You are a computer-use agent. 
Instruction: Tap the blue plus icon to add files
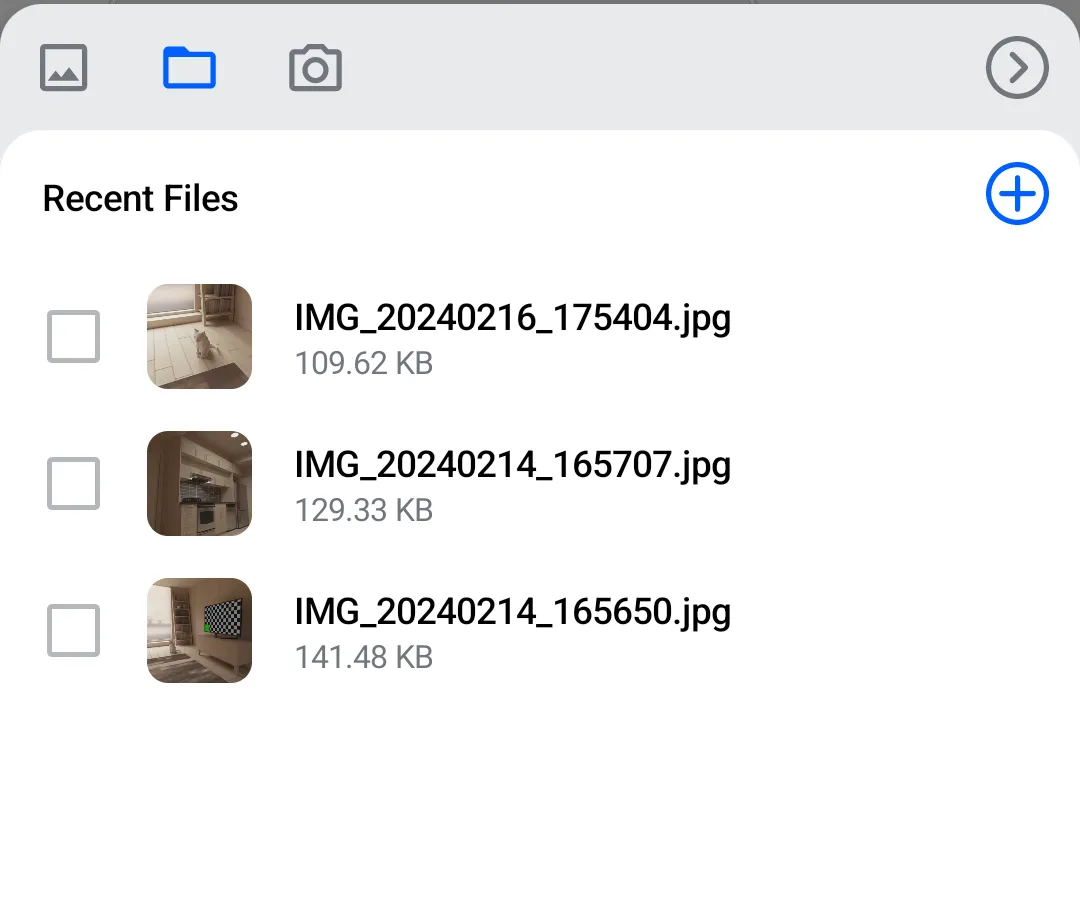1016,194
